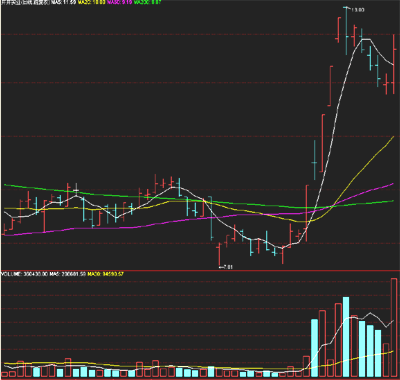Select the magenta MA60 indicator label
Image resolution: width=400 pixels, height=380 pixels.
pos(120,2)
